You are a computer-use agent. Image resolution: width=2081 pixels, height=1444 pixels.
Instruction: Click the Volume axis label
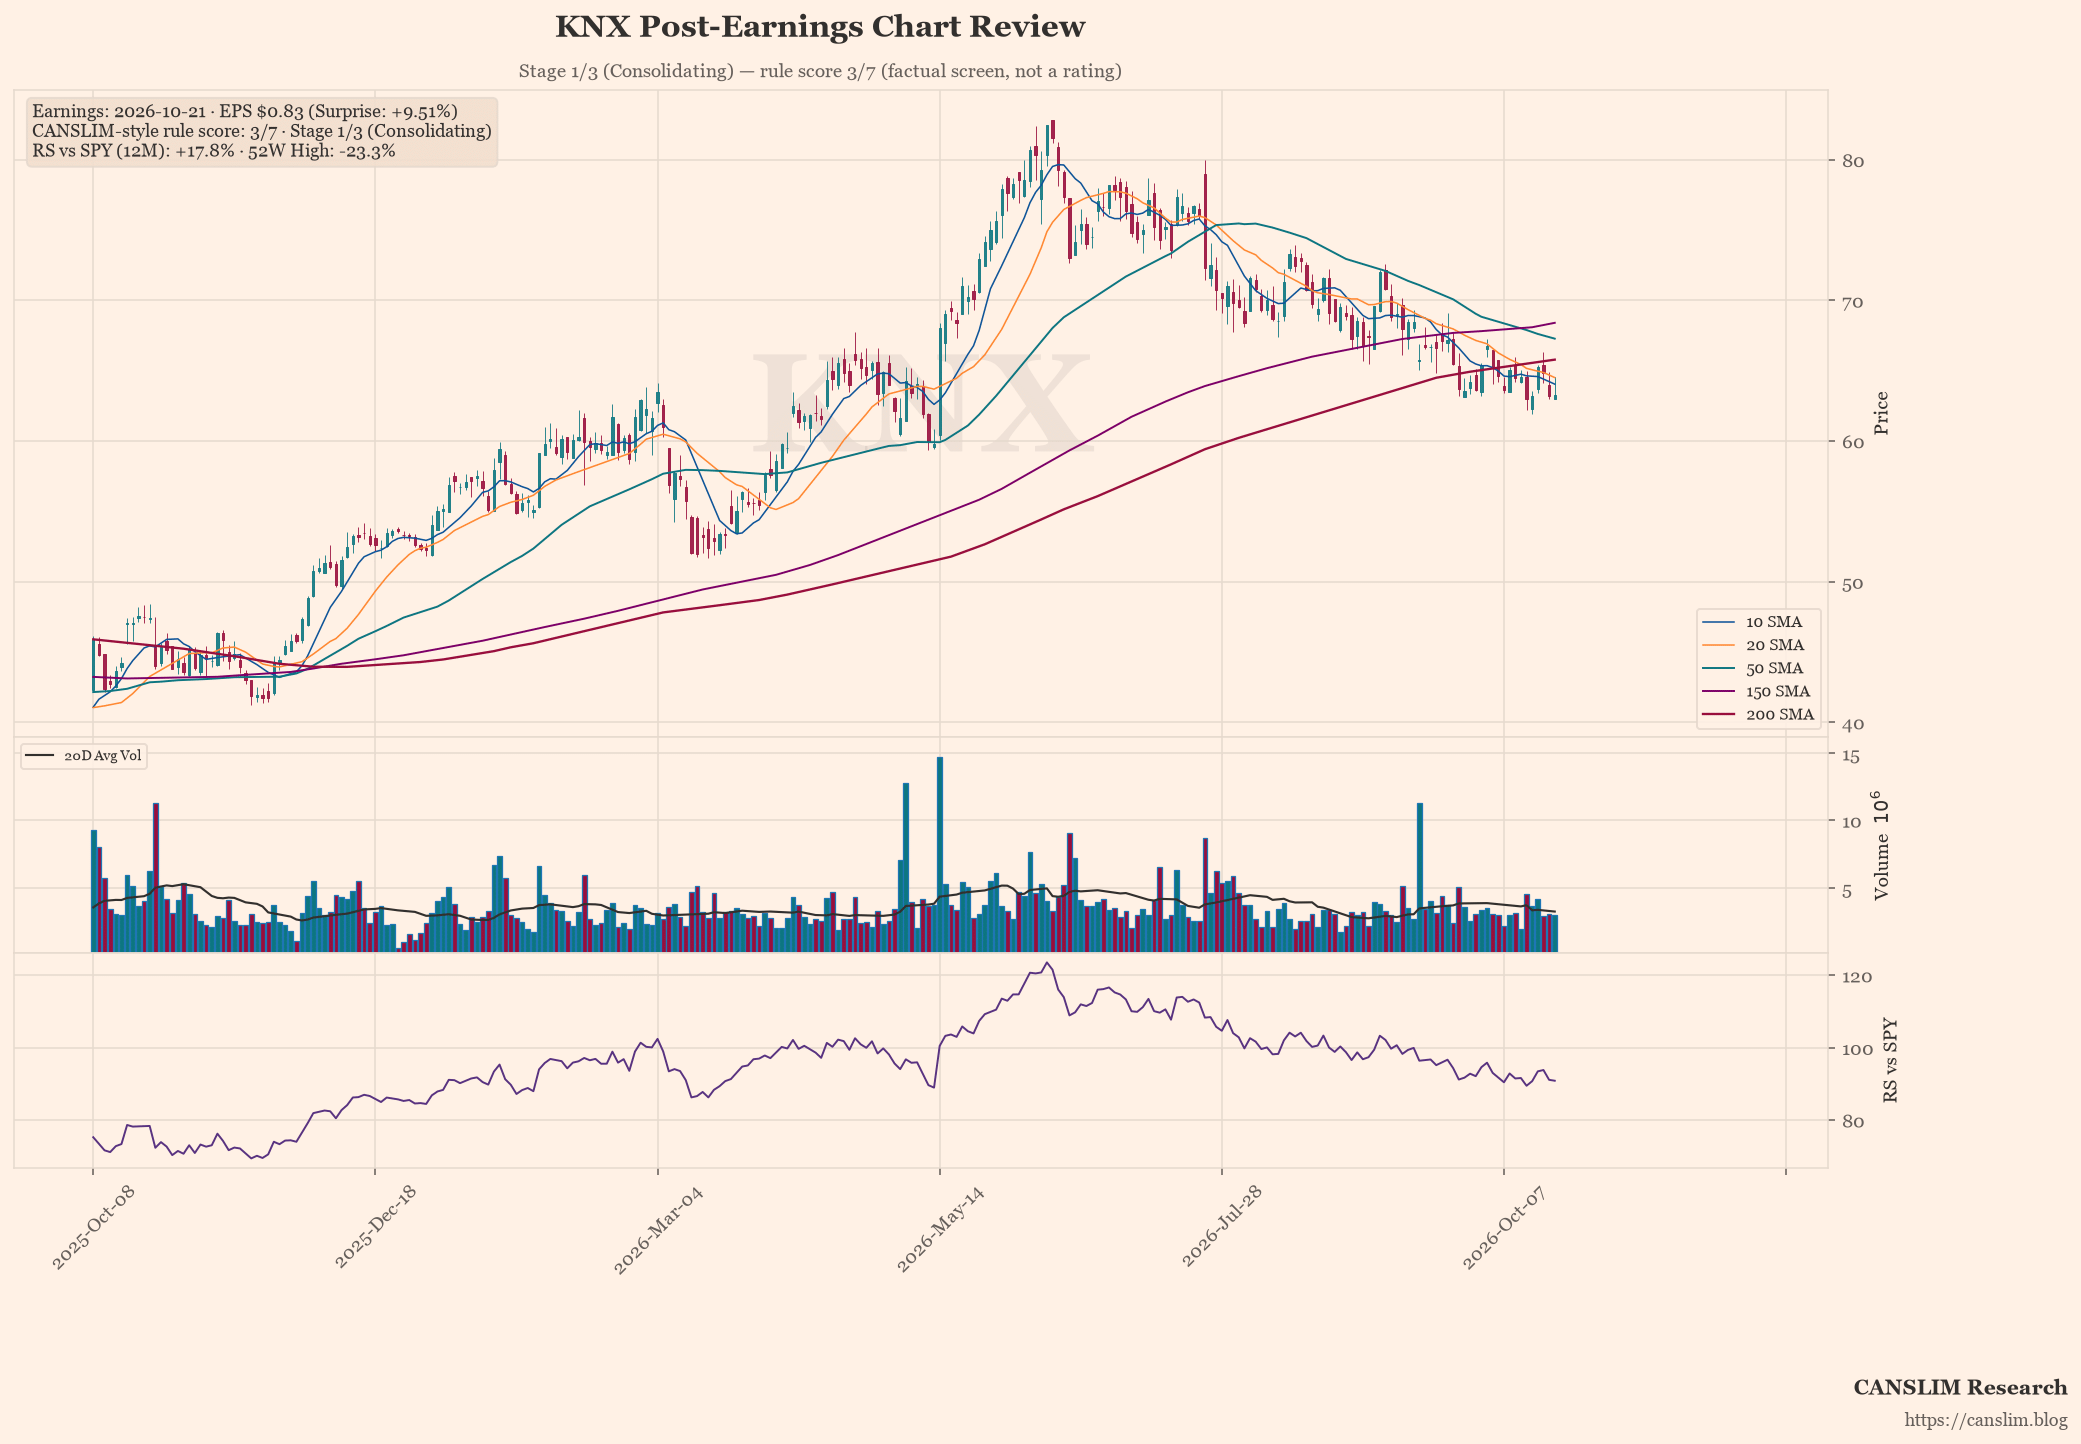click(x=1881, y=846)
